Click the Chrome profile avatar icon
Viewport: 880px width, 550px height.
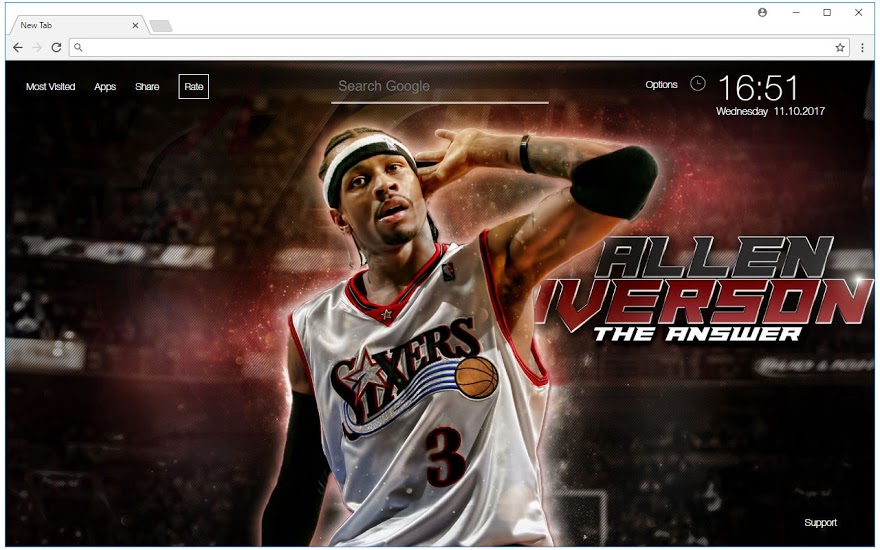tap(763, 13)
